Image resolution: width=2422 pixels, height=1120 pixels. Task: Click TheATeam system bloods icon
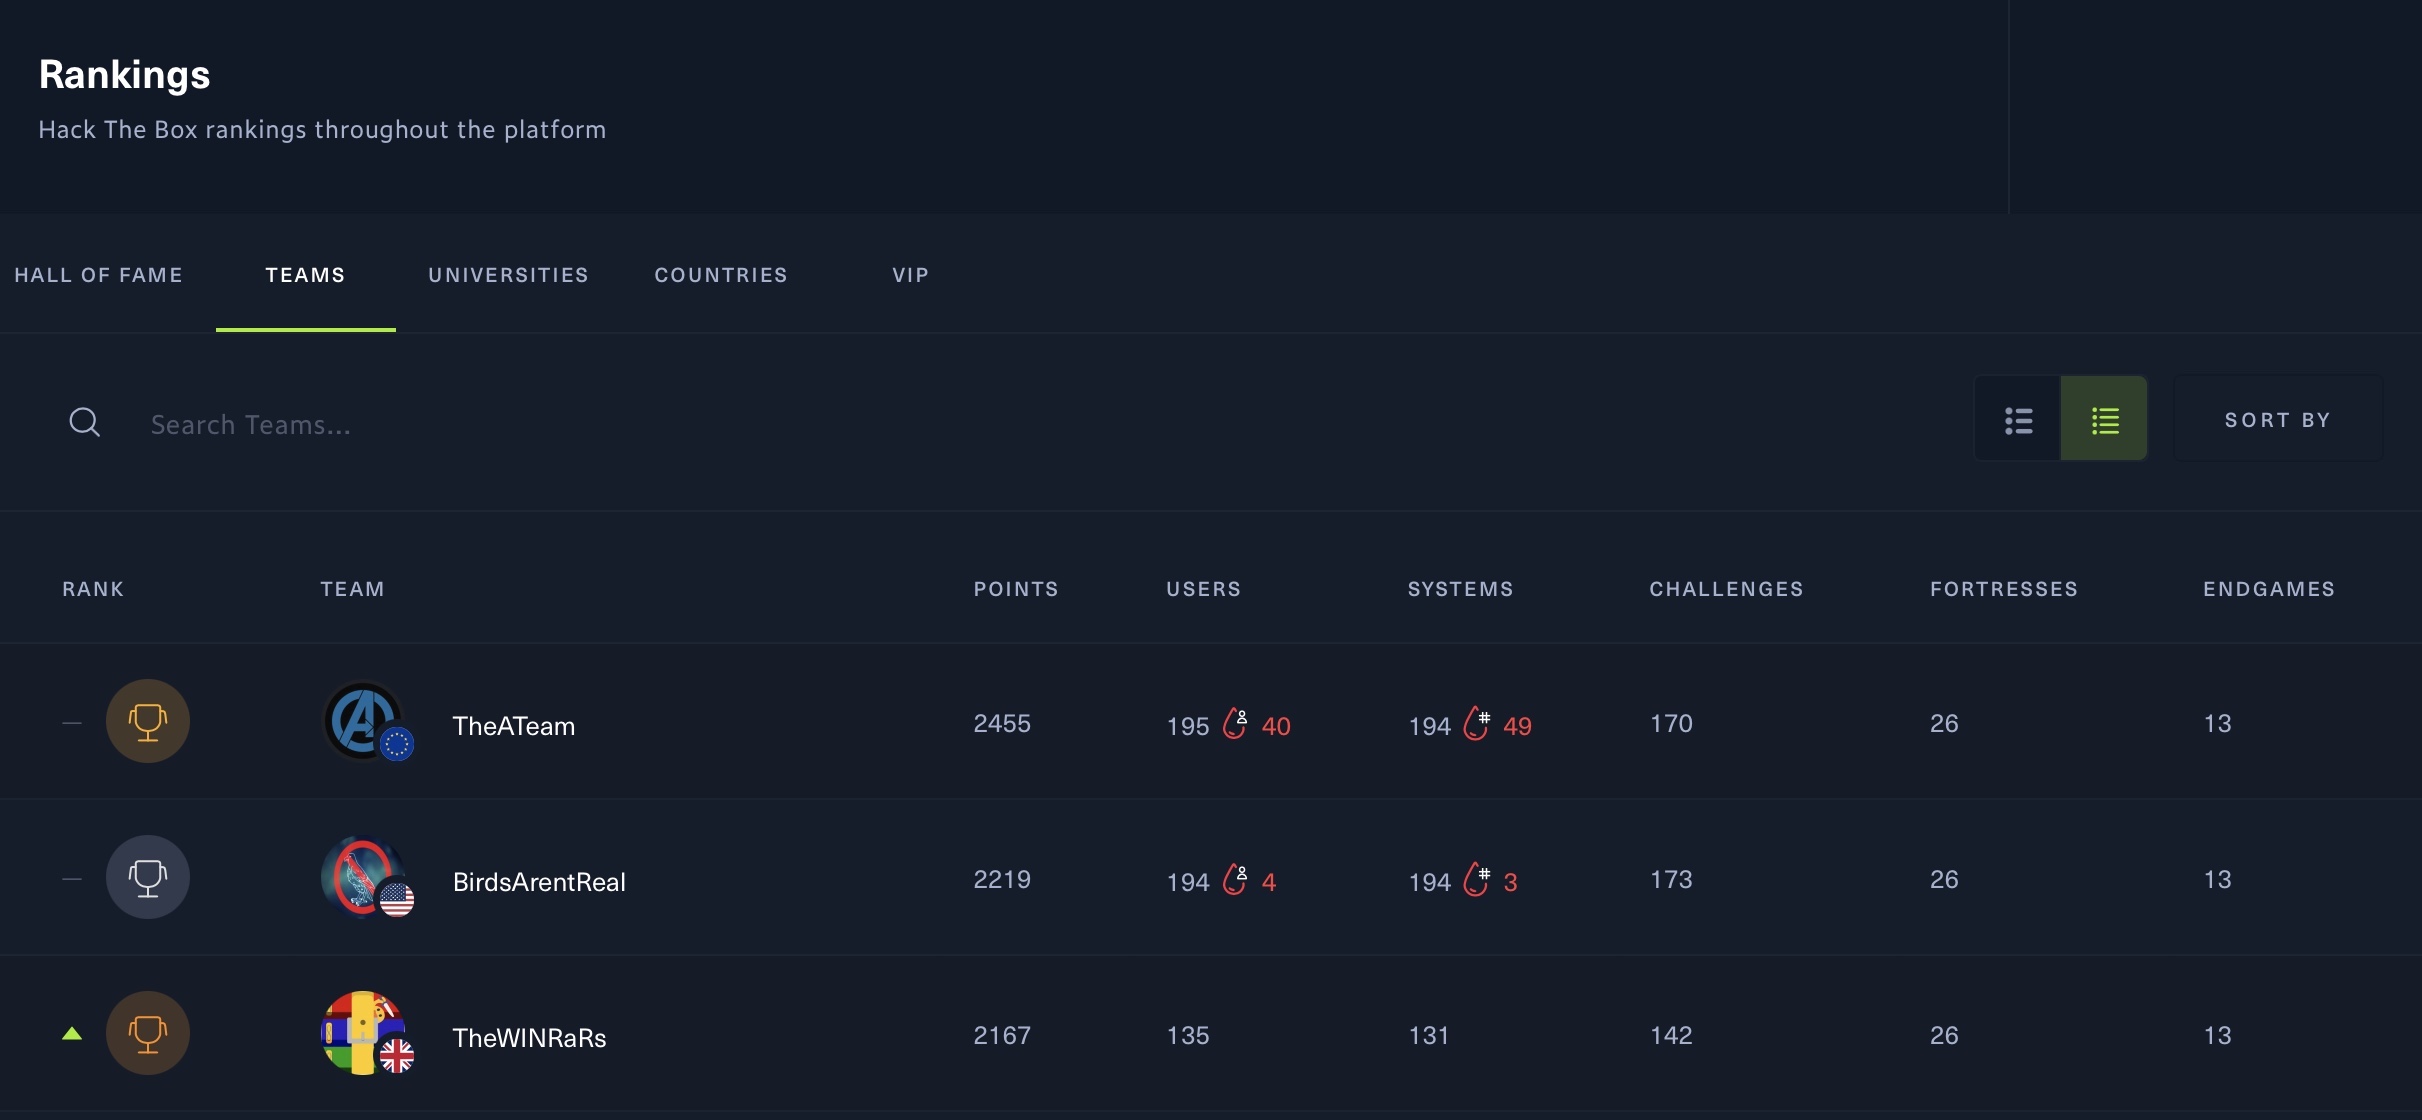click(x=1477, y=724)
